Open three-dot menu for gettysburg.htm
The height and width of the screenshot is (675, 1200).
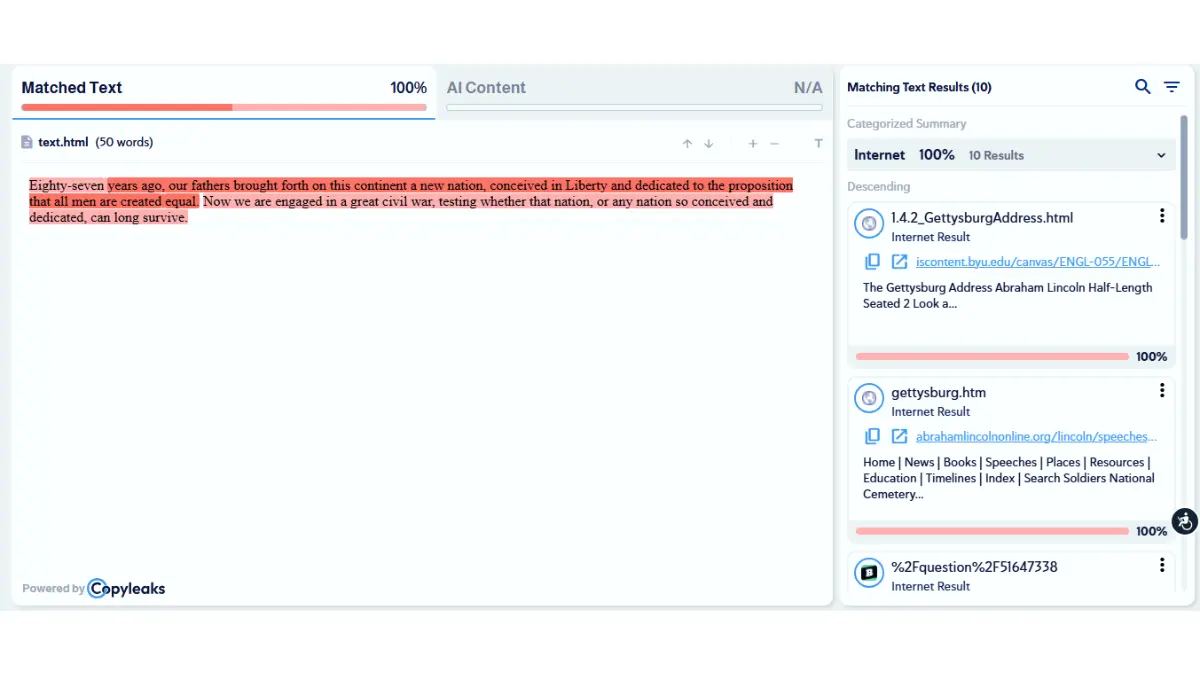(x=1162, y=391)
